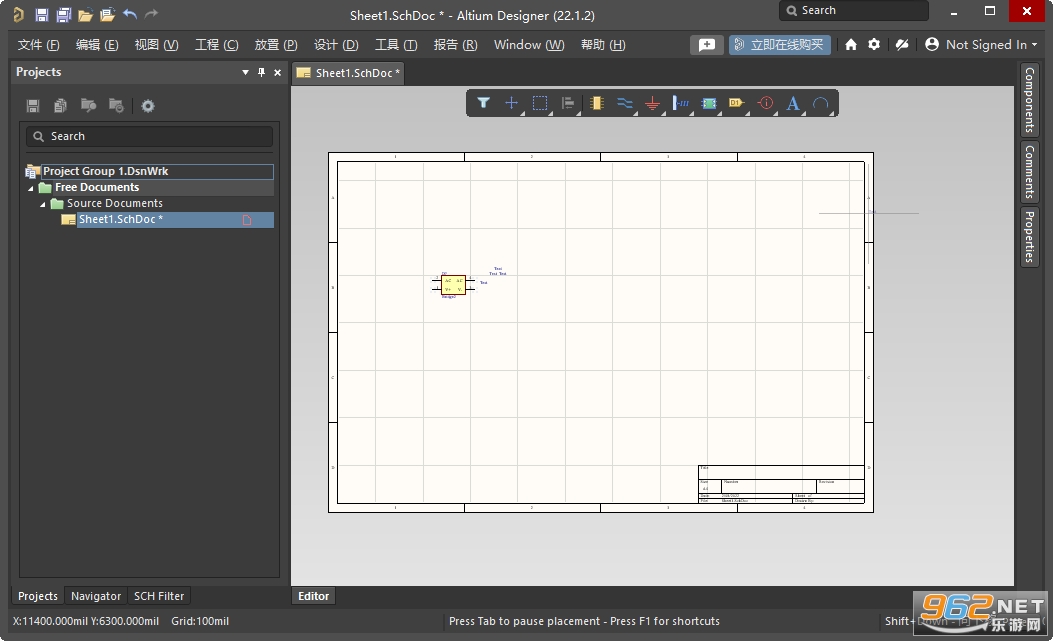Viewport: 1053px width, 641px height.
Task: Open the Components side panel
Action: pyautogui.click(x=1029, y=99)
